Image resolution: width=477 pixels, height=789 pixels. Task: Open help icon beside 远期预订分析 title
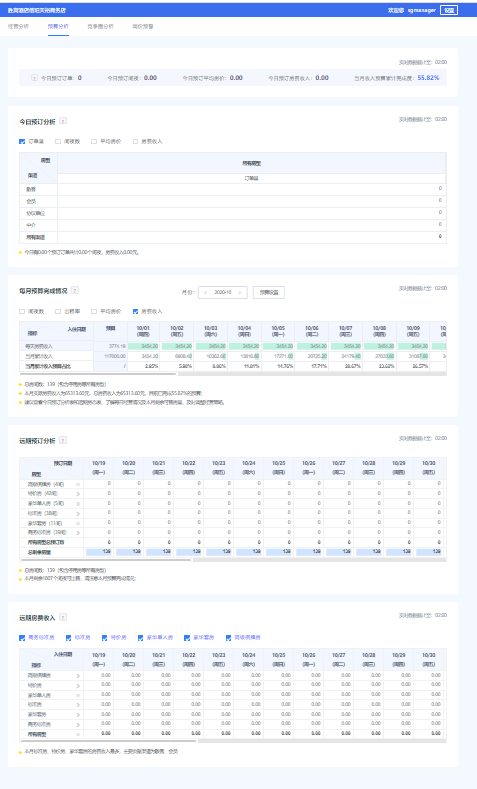pyautogui.click(x=63, y=440)
